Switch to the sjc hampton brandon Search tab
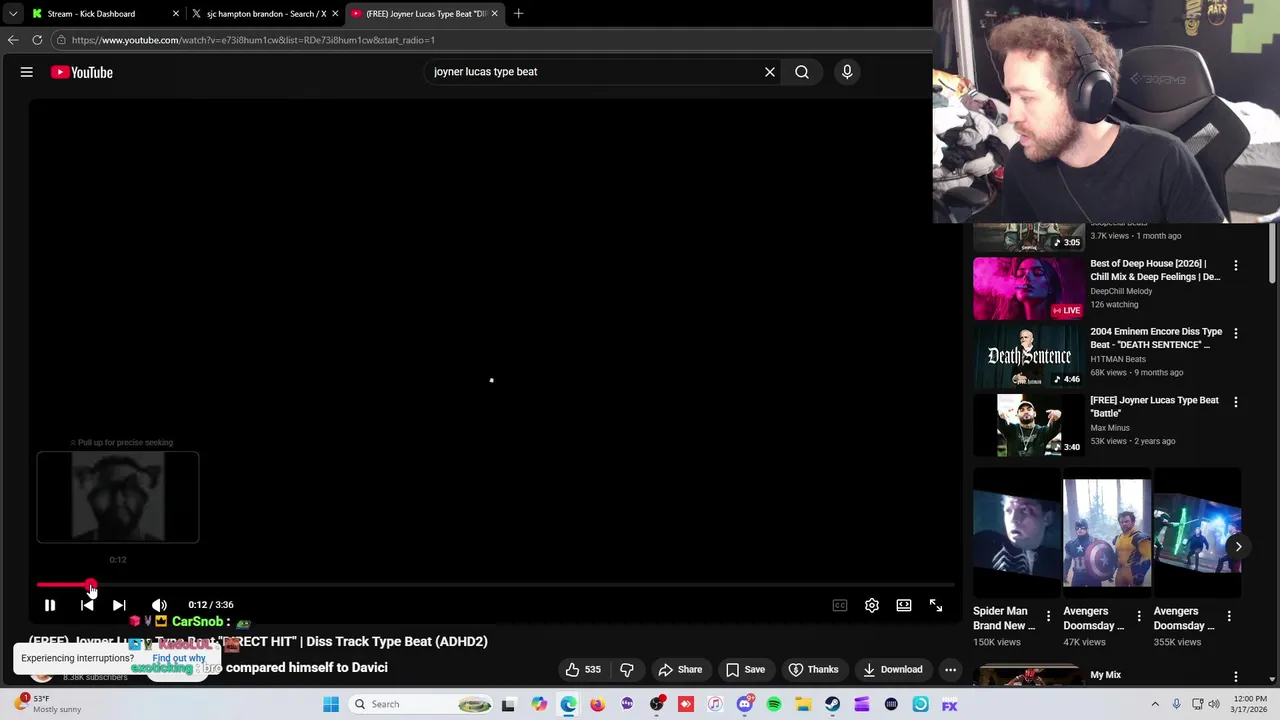1280x720 pixels. (x=265, y=14)
